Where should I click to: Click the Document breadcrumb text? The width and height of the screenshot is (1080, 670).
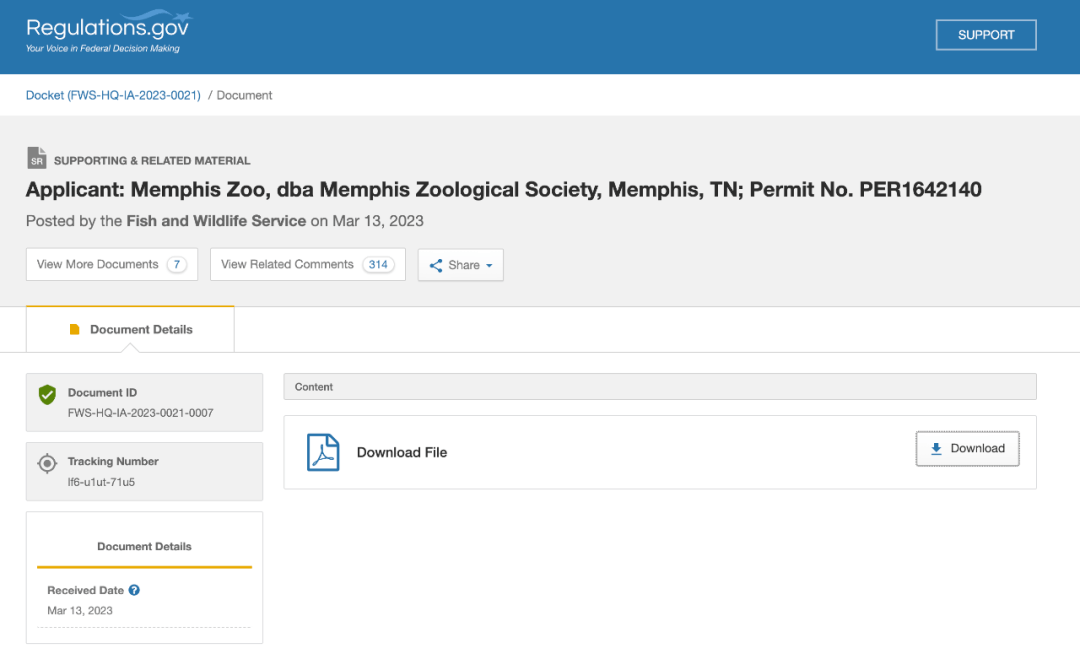tap(245, 95)
